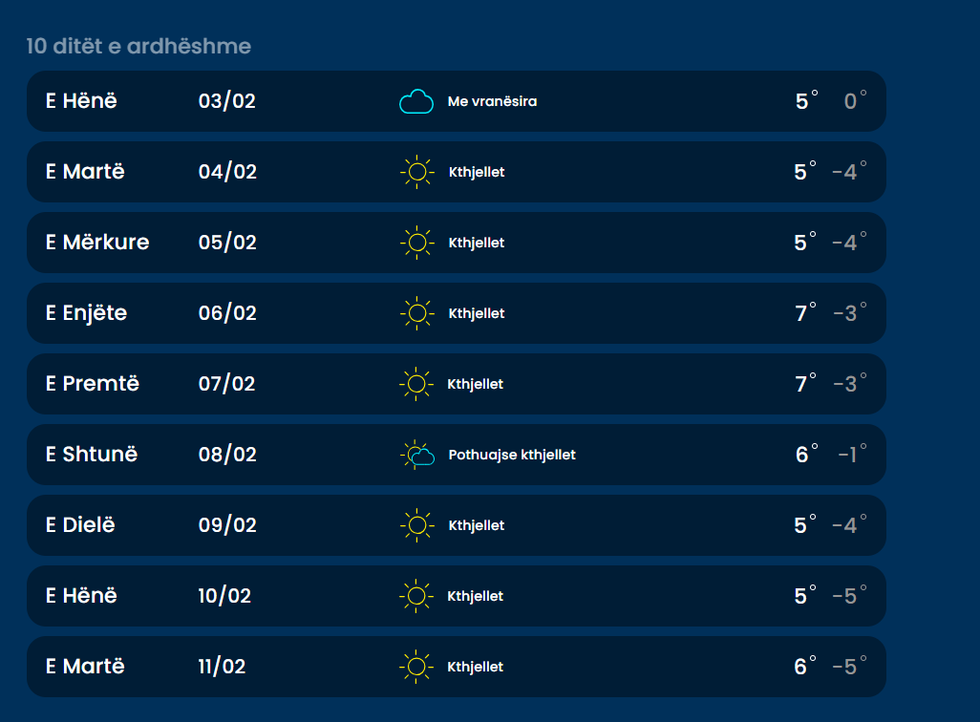Image resolution: width=980 pixels, height=722 pixels.
Task: Click the partly cloudy icon for 08/02
Action: pyautogui.click(x=417, y=455)
